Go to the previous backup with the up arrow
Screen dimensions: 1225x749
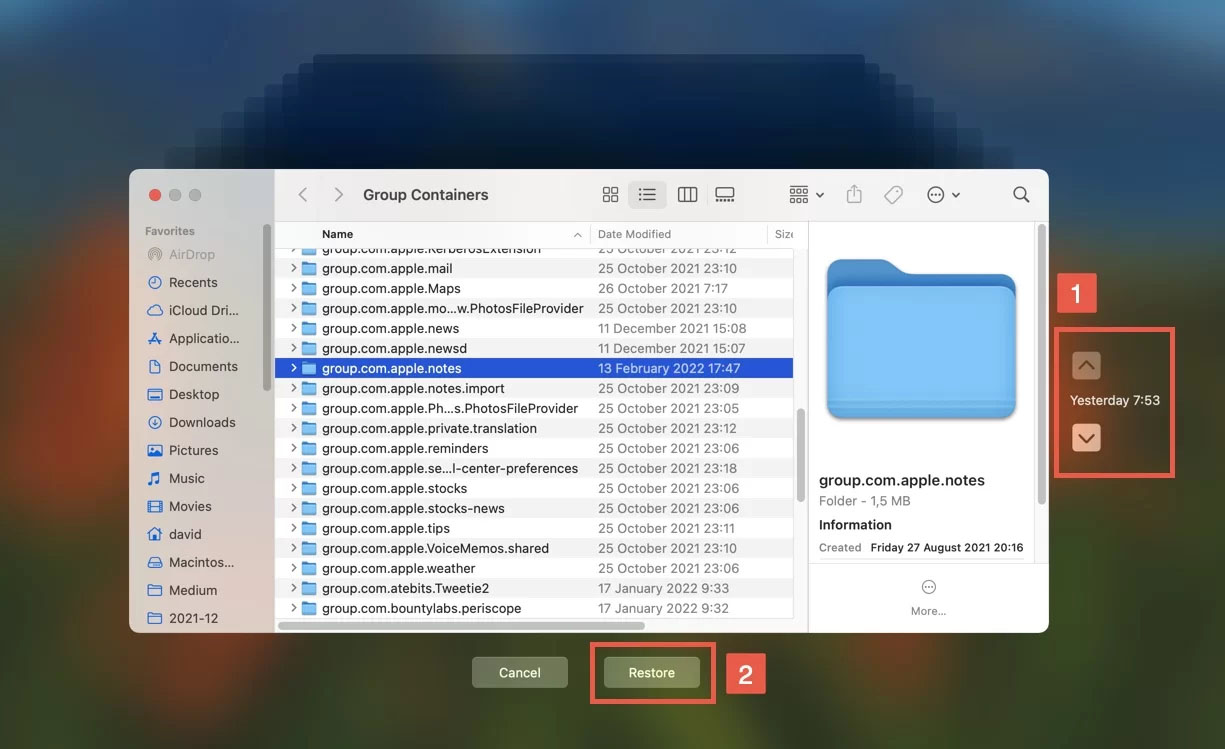click(x=1086, y=366)
